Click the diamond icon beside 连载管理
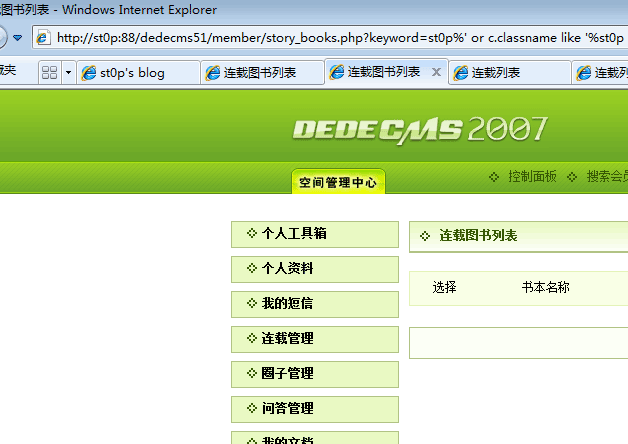Screen dimensions: 628x444 click(252, 338)
